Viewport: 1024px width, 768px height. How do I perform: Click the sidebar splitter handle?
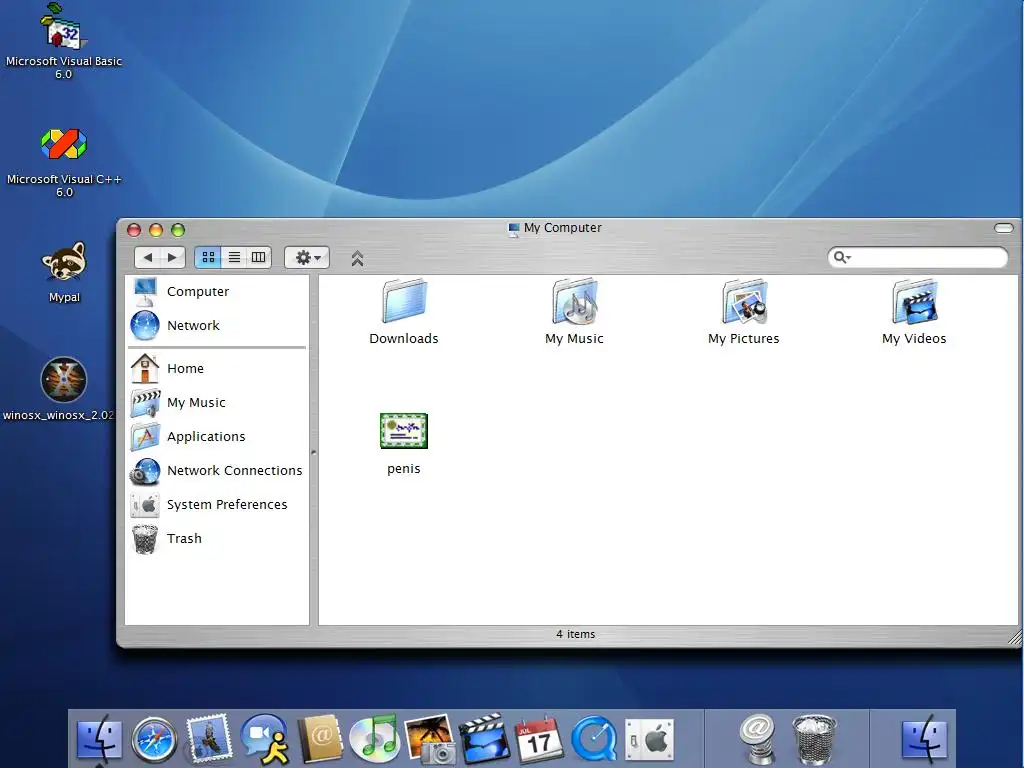pos(313,452)
